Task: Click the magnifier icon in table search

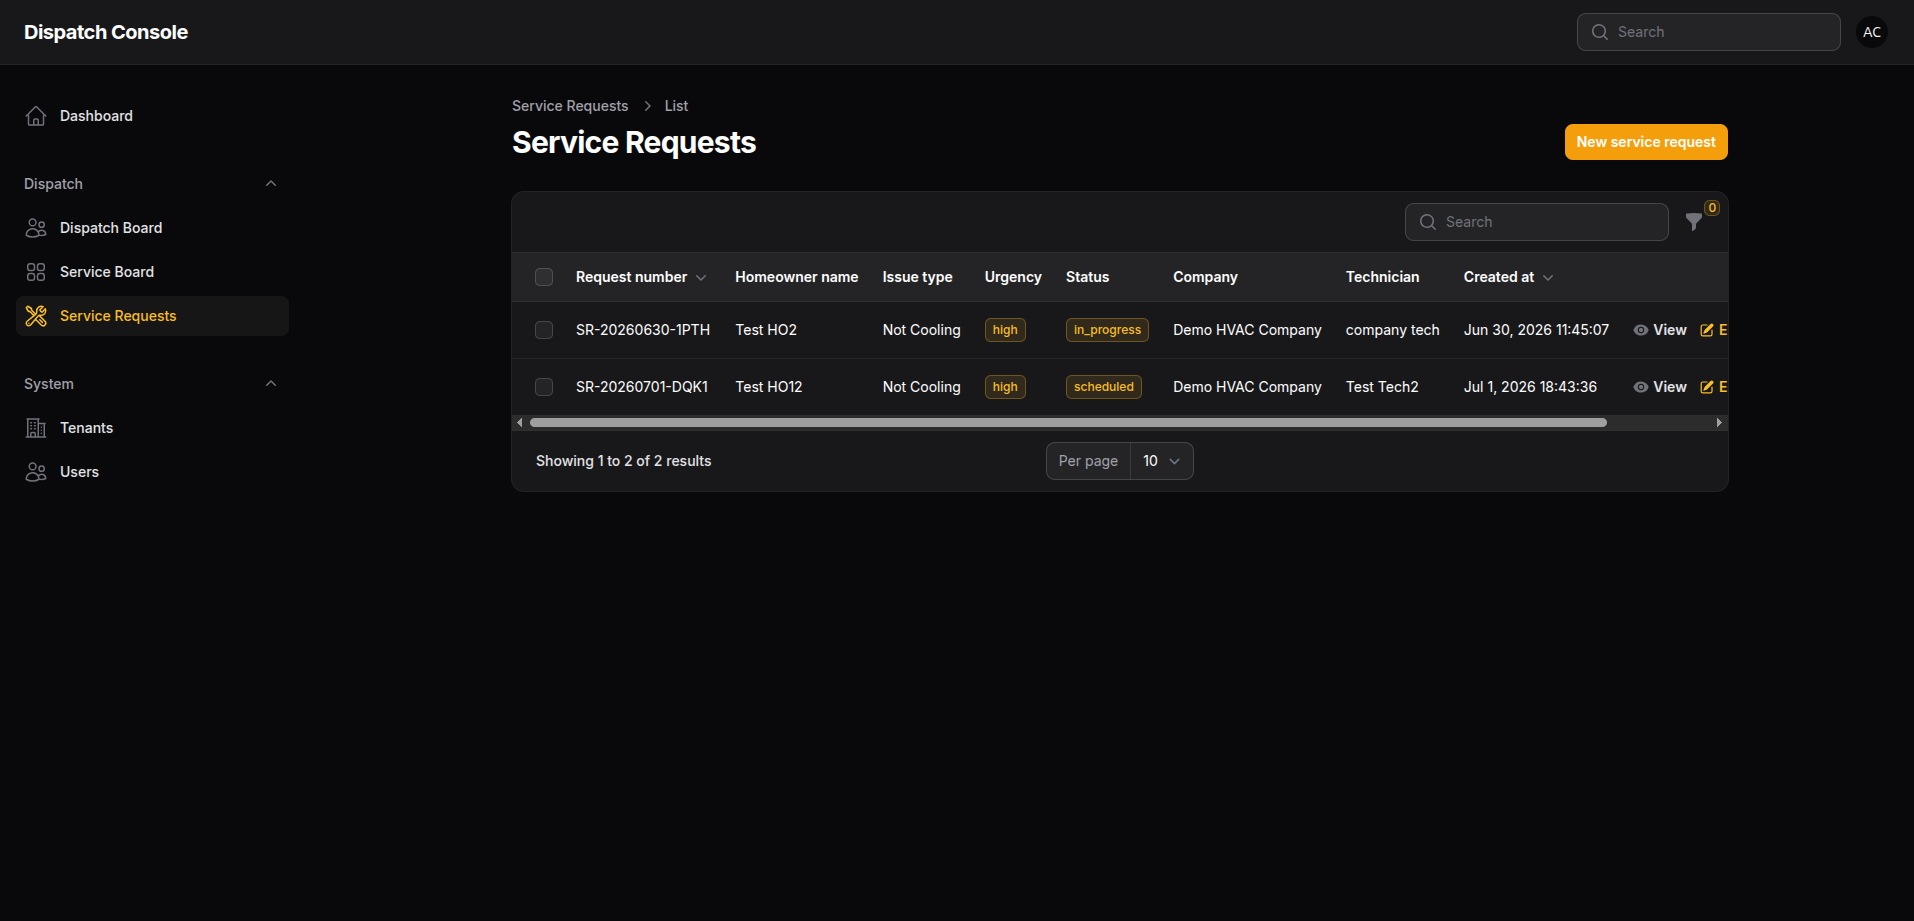Action: [1428, 222]
